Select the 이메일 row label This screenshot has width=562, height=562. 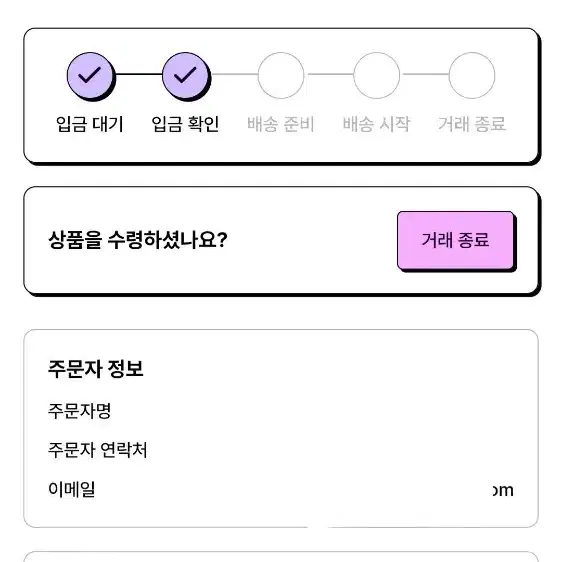coord(72,489)
